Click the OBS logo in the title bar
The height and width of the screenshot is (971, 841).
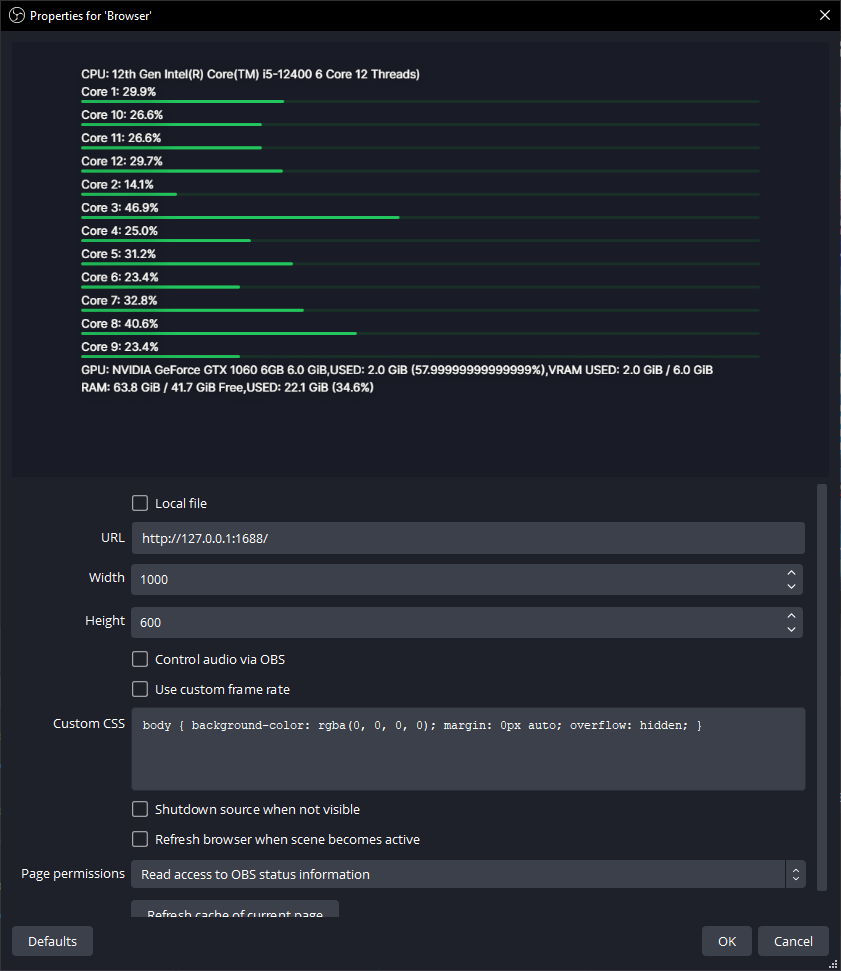point(18,15)
